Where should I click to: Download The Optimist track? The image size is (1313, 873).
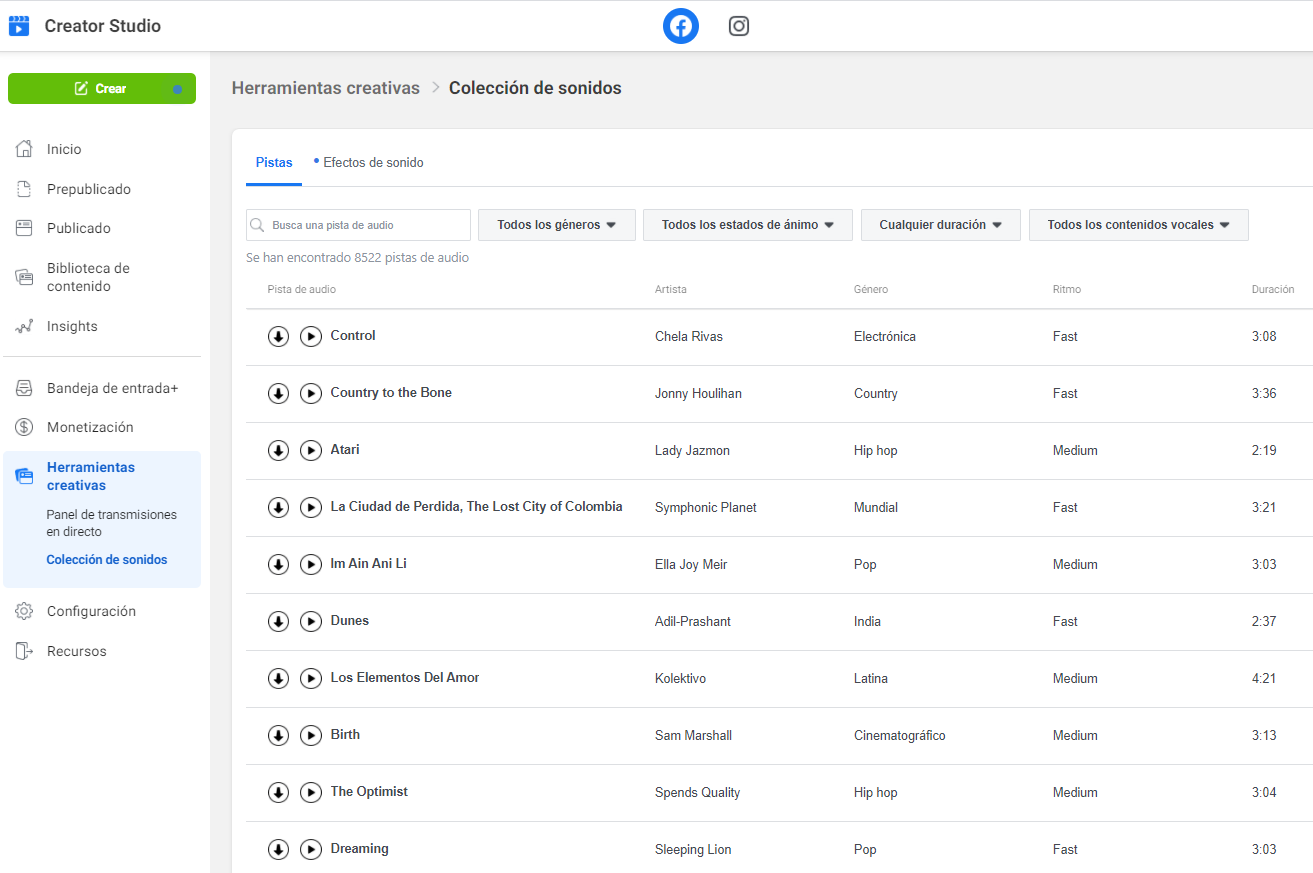278,793
